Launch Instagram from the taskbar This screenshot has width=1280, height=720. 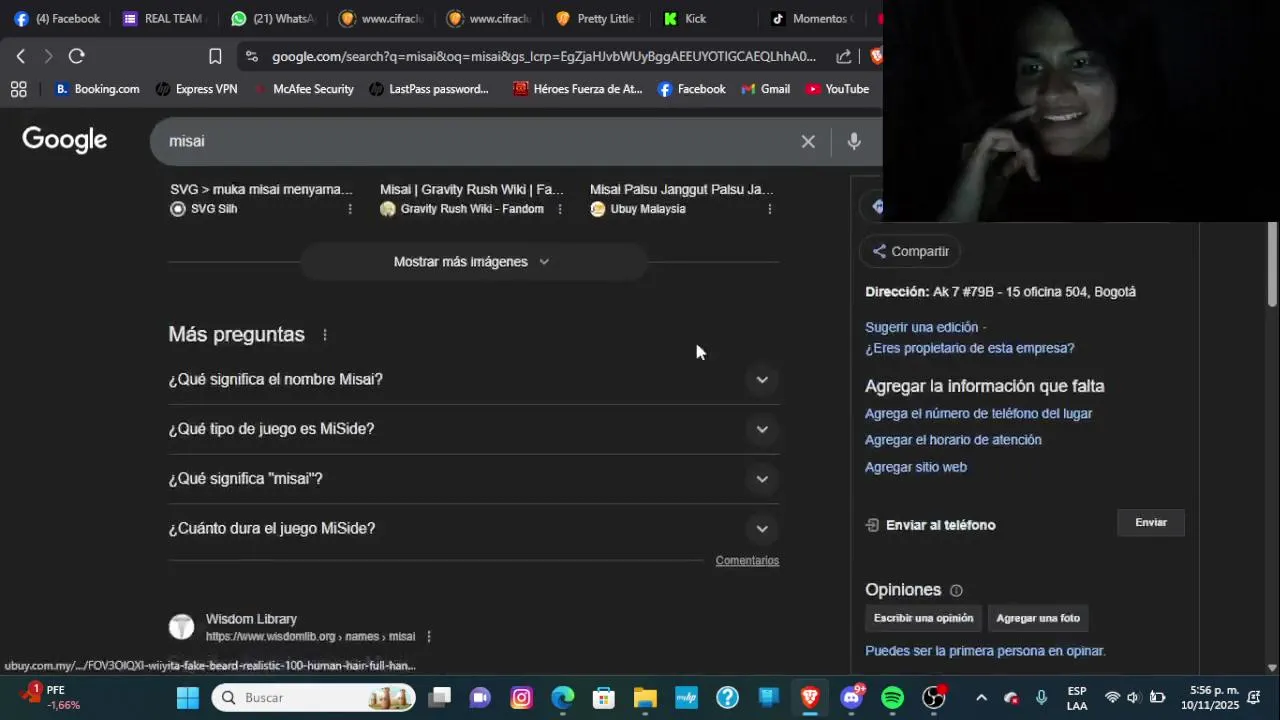(522, 697)
